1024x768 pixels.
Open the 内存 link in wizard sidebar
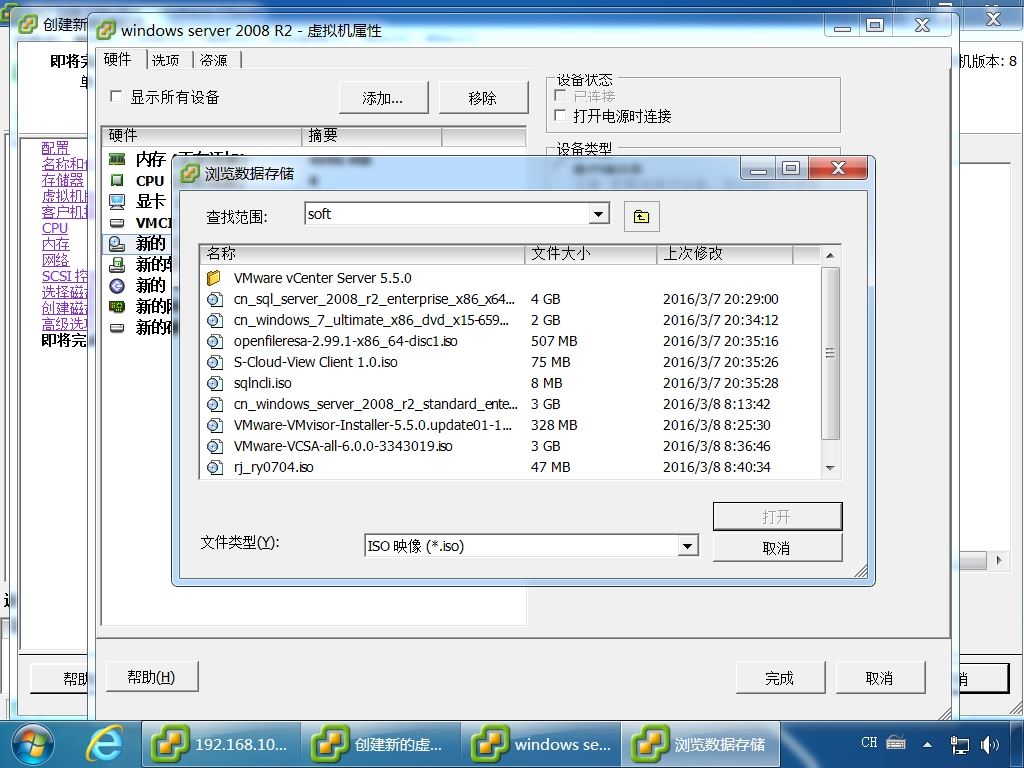coord(56,244)
